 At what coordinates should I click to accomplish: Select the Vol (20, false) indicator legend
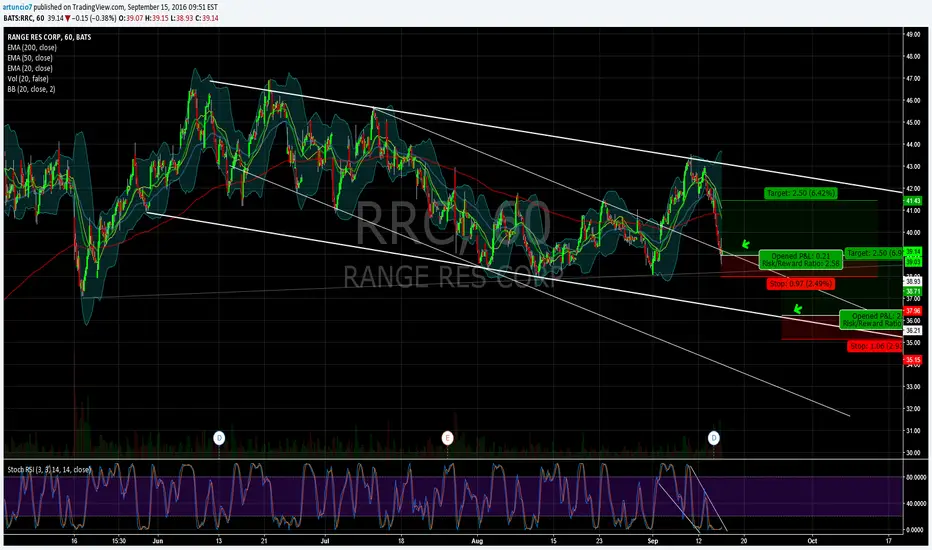28,78
